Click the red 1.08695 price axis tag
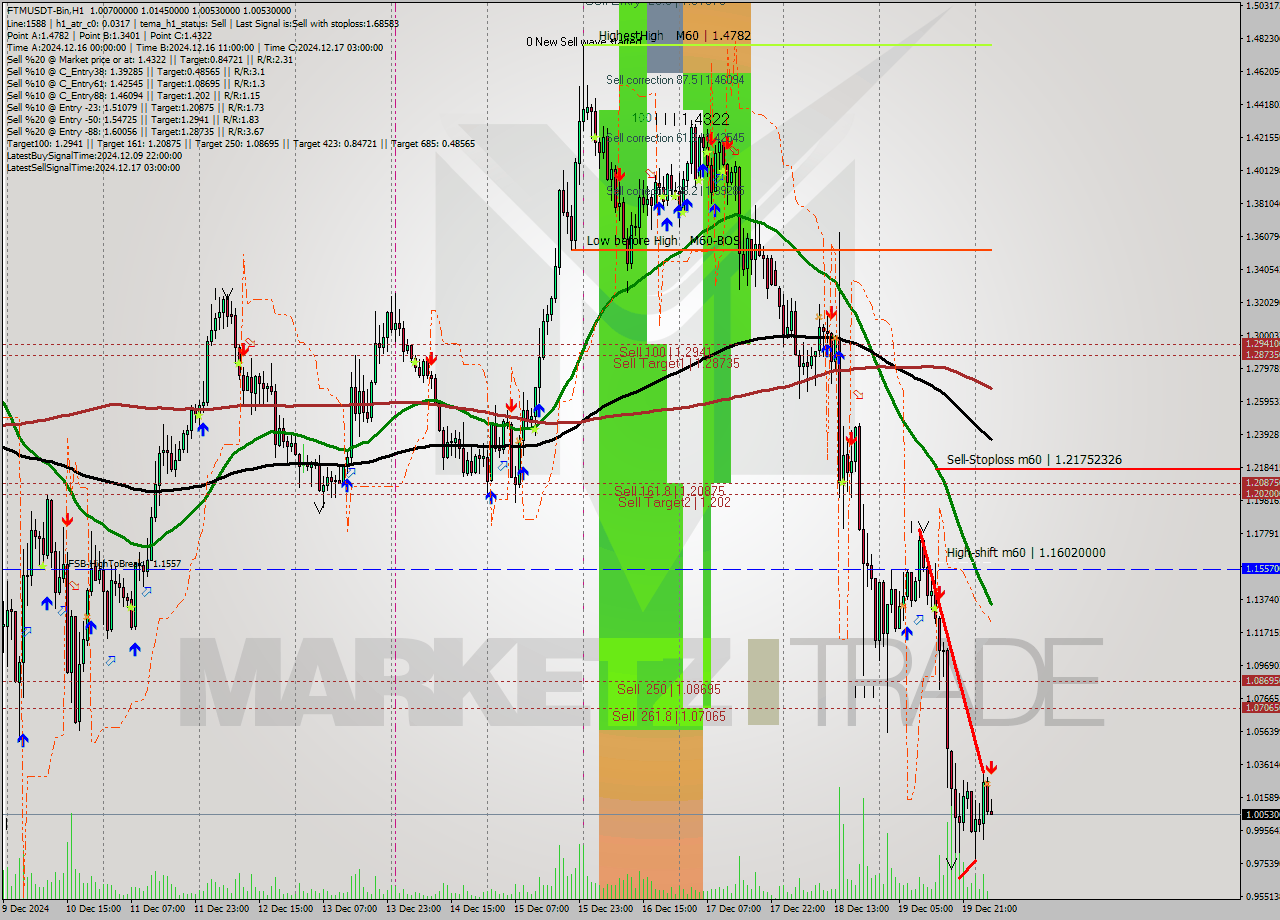Image resolution: width=1280 pixels, height=920 pixels. coord(1260,681)
